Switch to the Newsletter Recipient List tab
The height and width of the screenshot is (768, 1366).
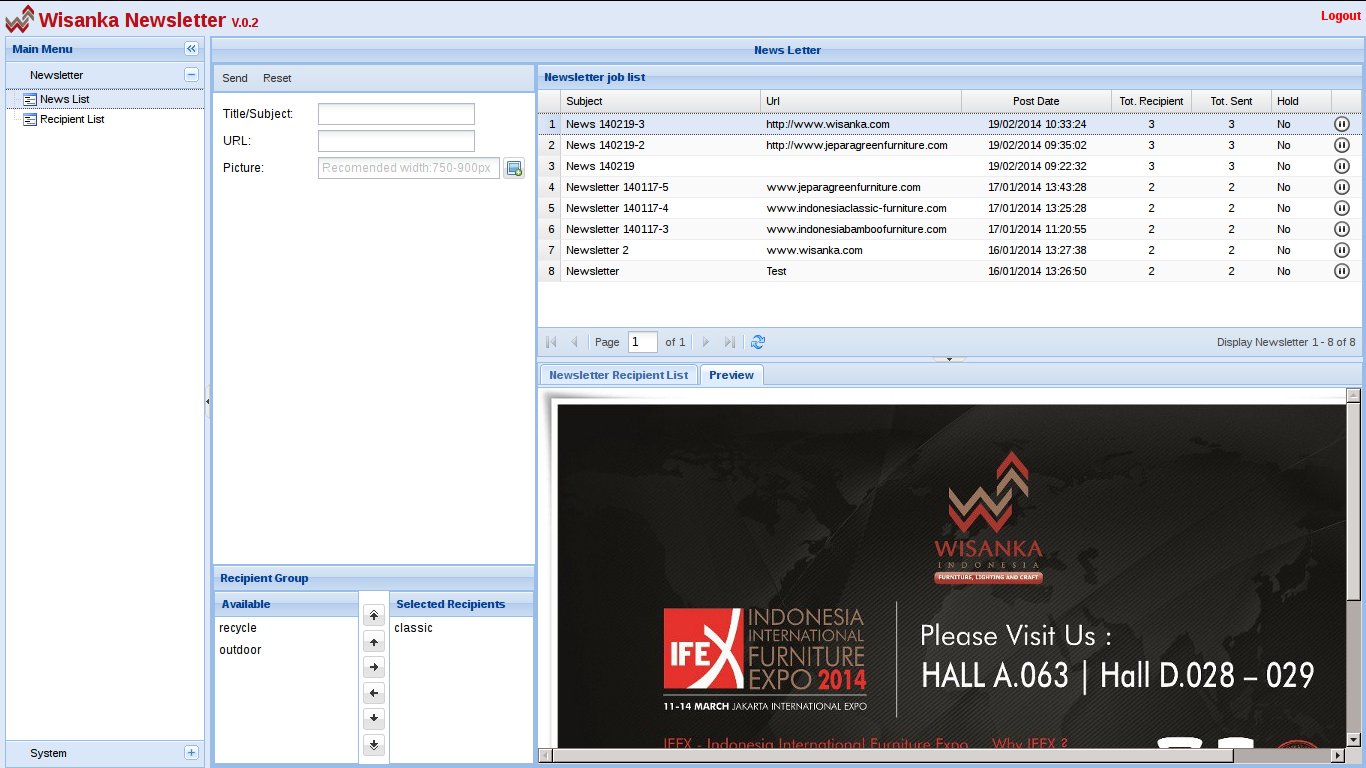click(618, 374)
